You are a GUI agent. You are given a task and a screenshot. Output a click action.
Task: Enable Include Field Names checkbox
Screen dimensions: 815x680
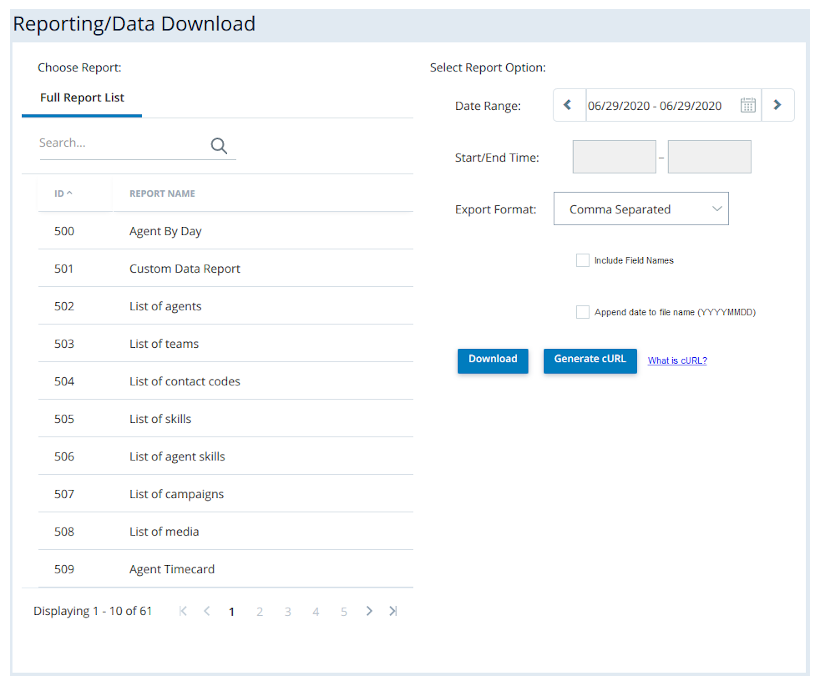click(x=583, y=260)
